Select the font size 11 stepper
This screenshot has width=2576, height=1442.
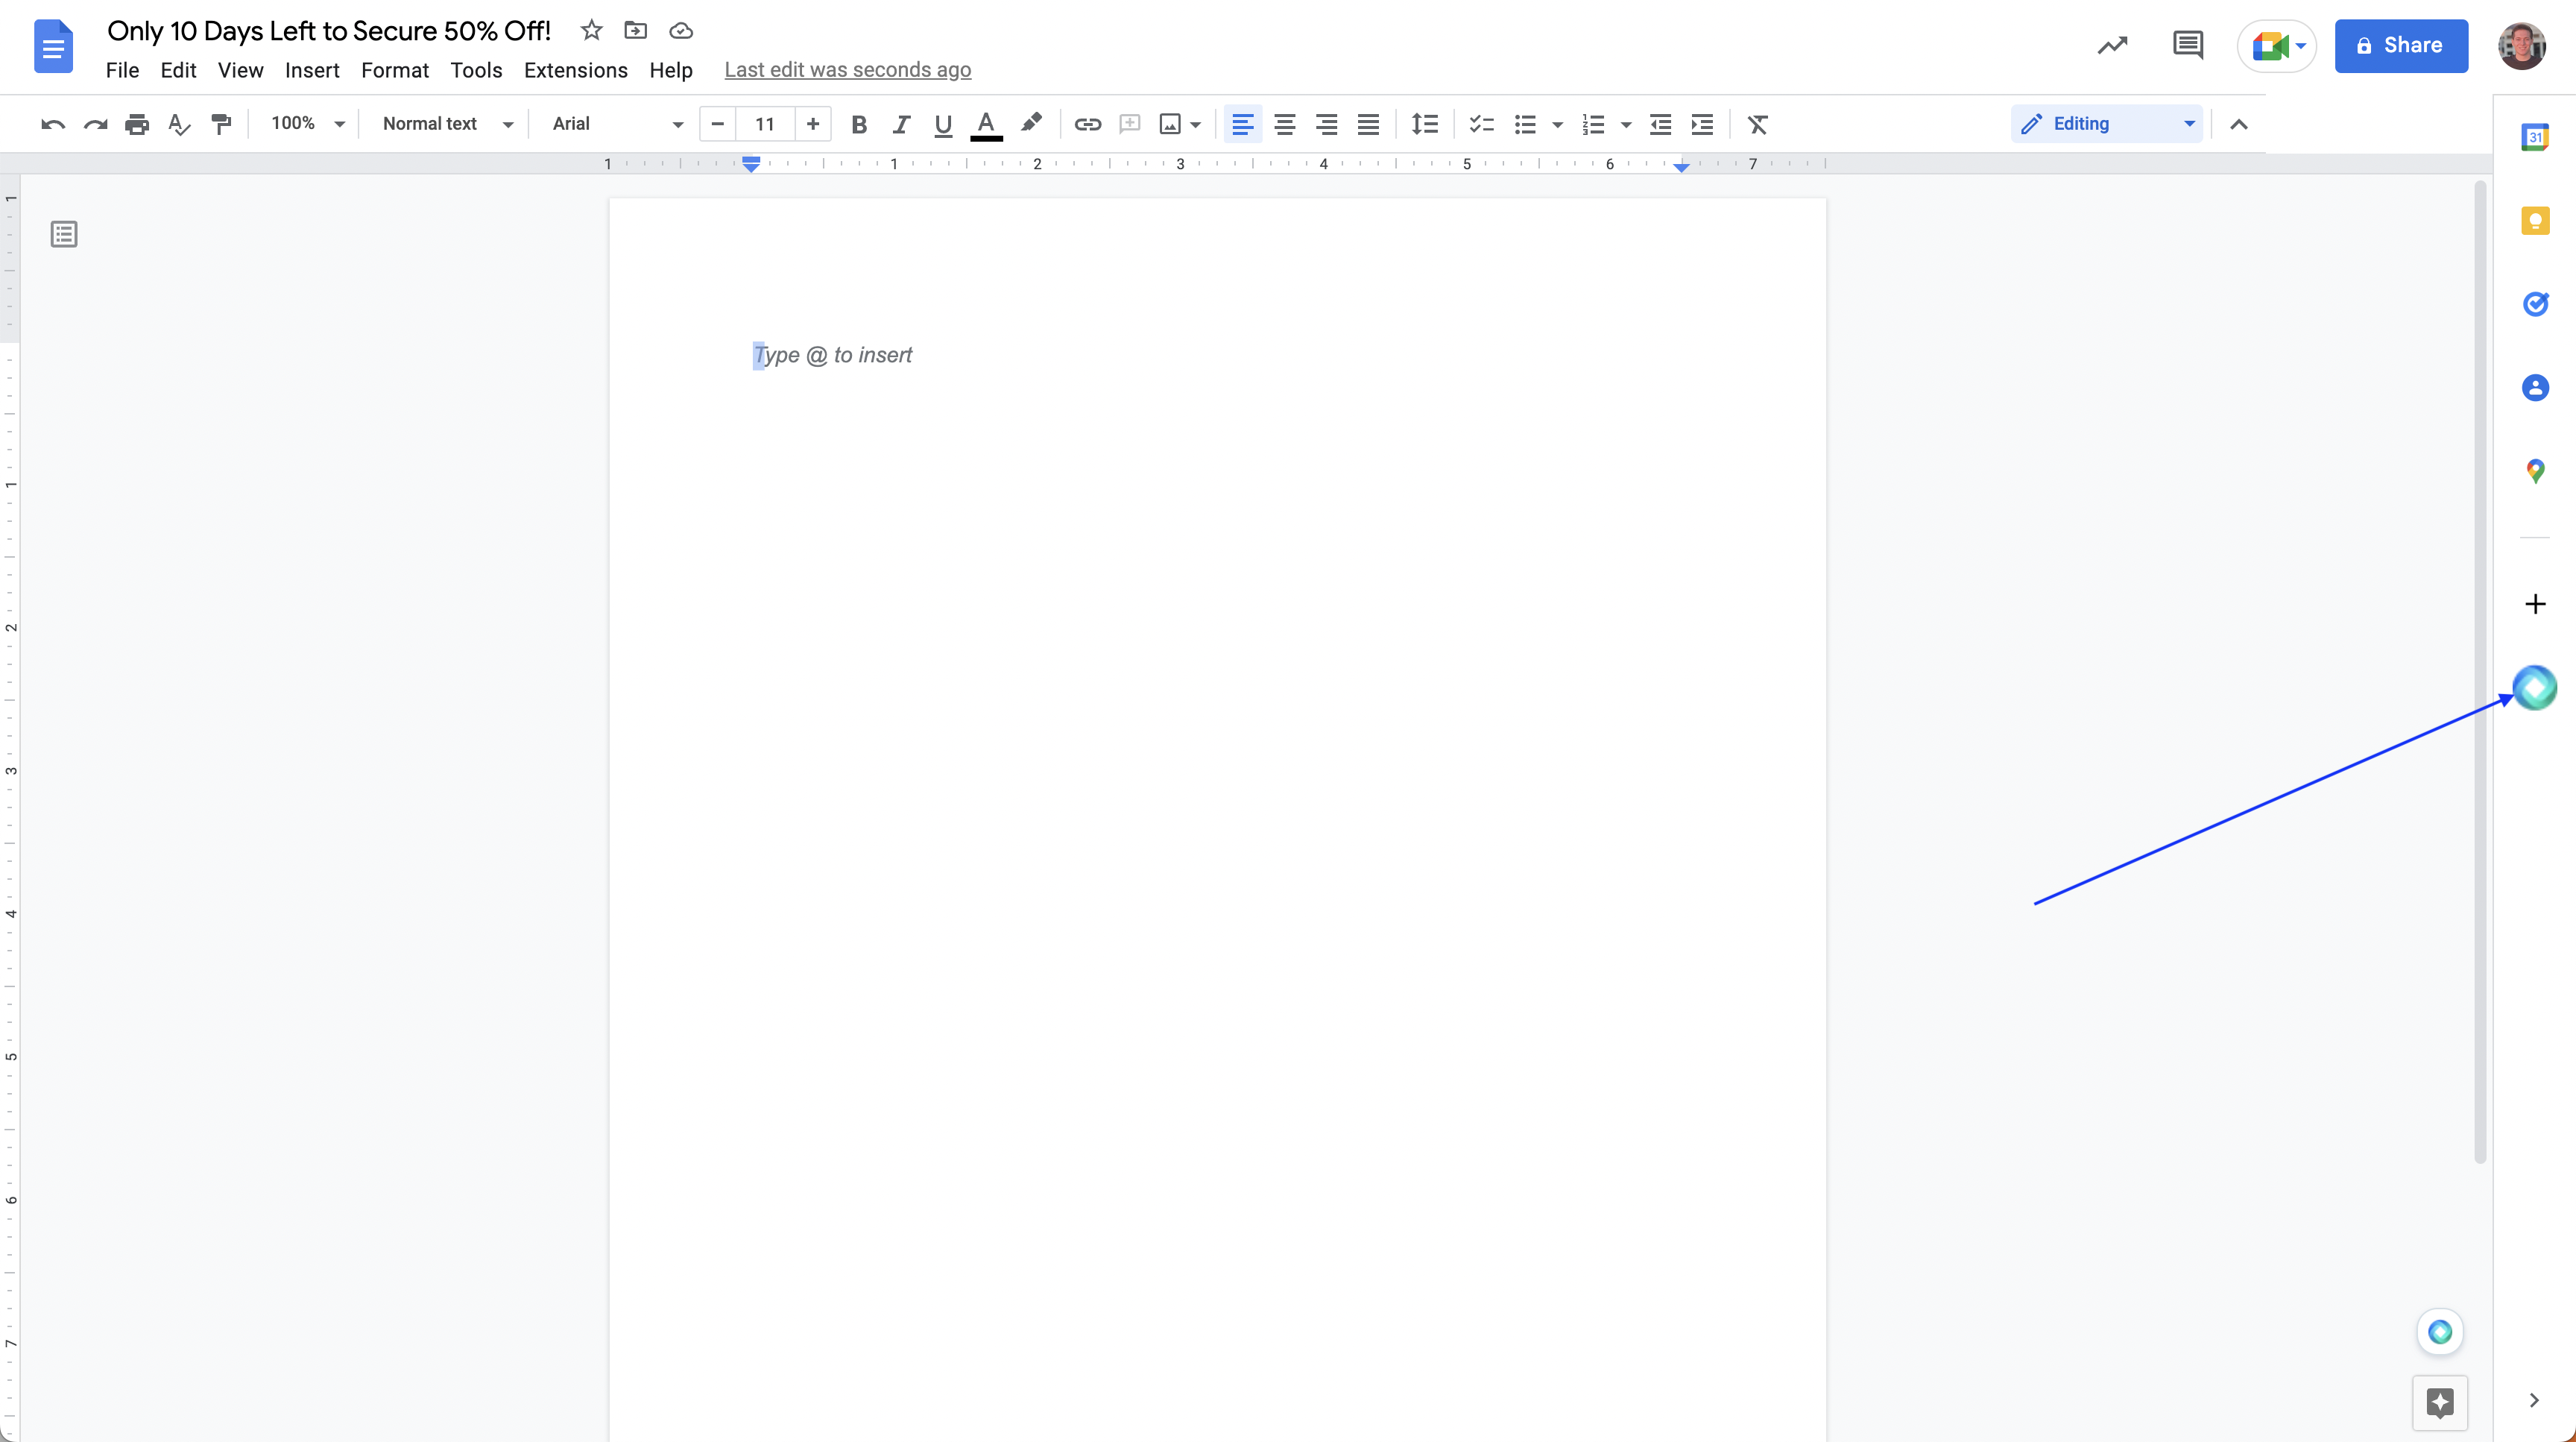tap(764, 124)
